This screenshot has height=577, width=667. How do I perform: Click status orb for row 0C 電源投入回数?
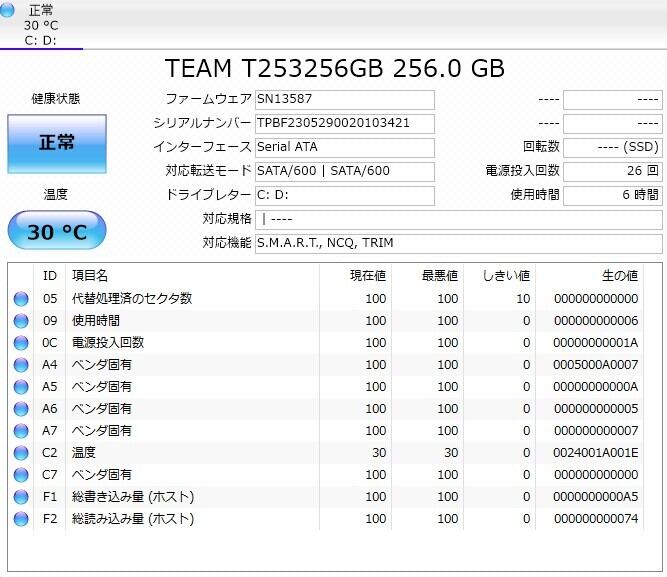[21, 343]
